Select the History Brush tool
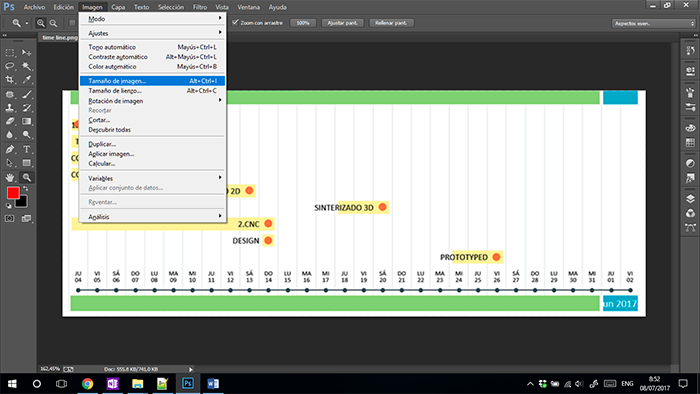 pyautogui.click(x=27, y=108)
